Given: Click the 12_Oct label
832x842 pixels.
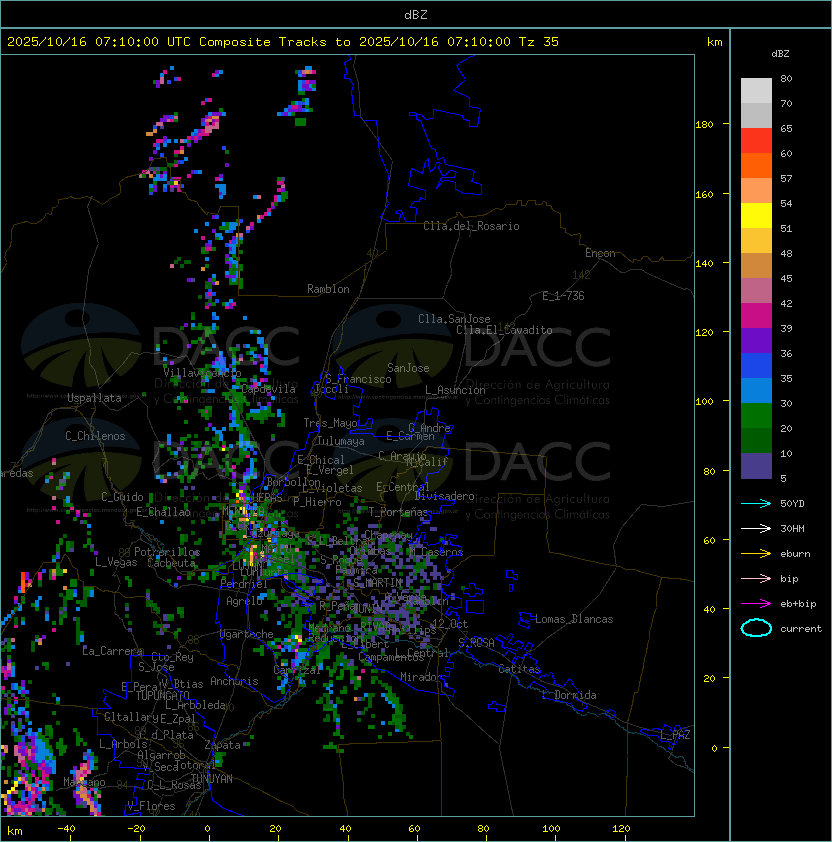Looking at the screenshot, I should 450,624.
